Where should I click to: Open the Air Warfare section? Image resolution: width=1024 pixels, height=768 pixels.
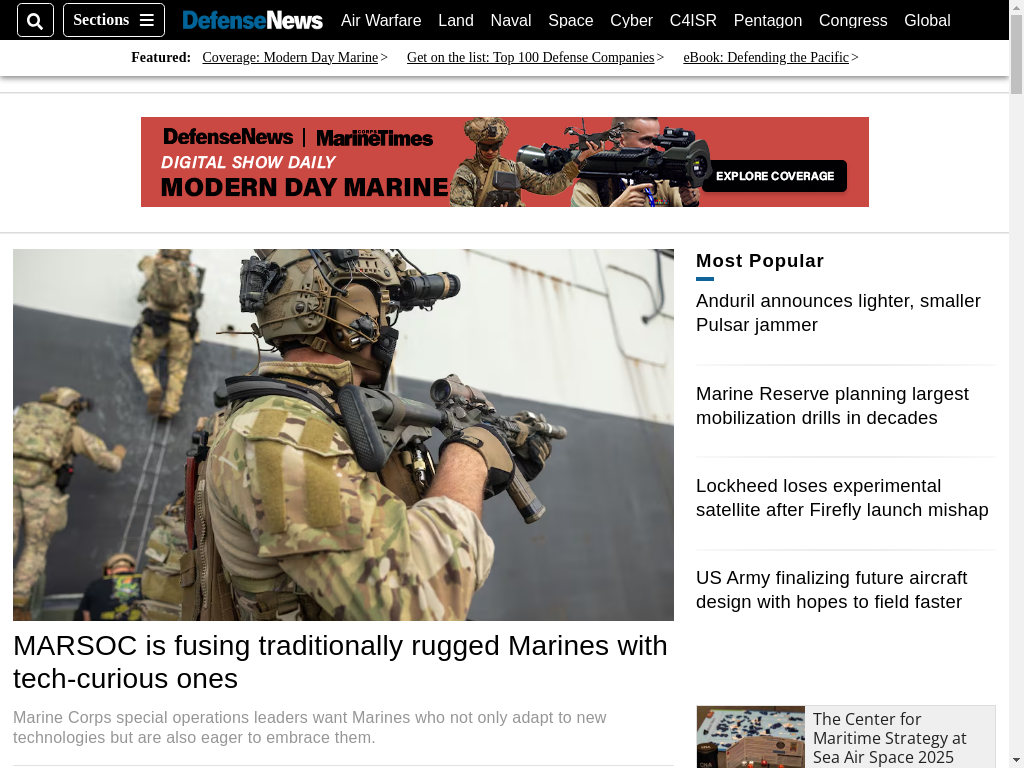[381, 20]
